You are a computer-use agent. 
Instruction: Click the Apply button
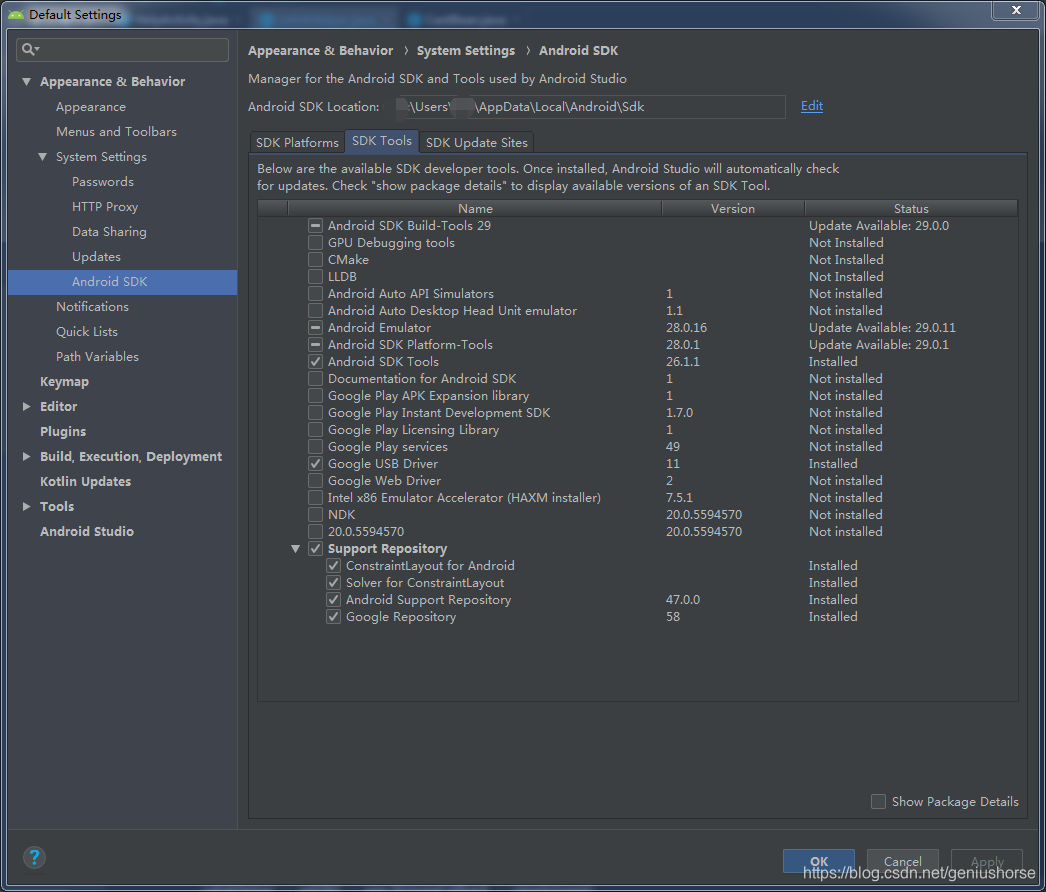pos(987,861)
